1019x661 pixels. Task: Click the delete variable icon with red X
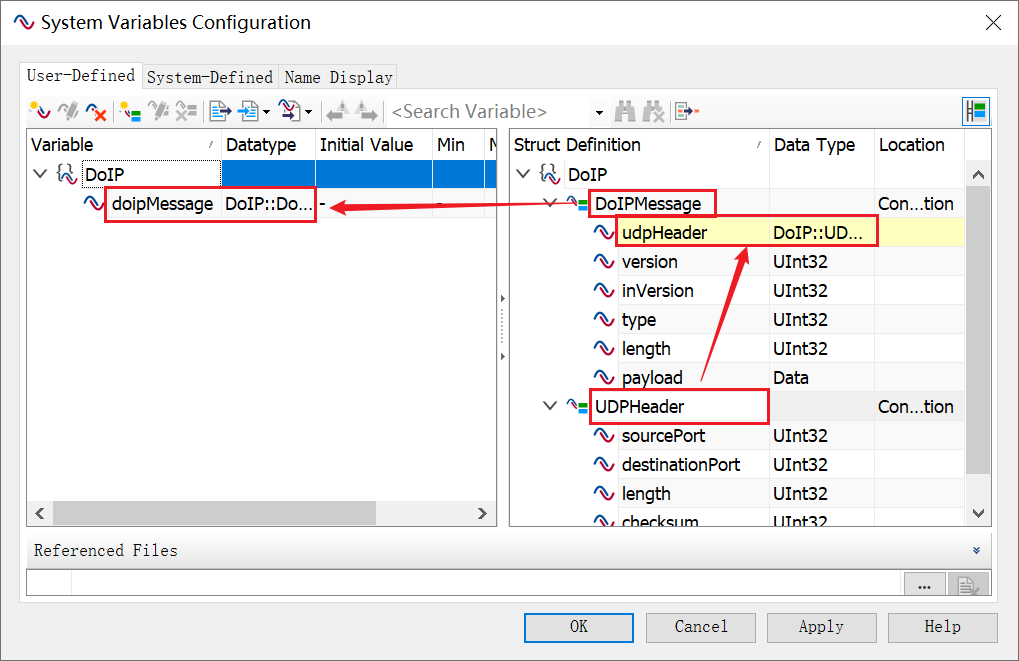(x=96, y=111)
